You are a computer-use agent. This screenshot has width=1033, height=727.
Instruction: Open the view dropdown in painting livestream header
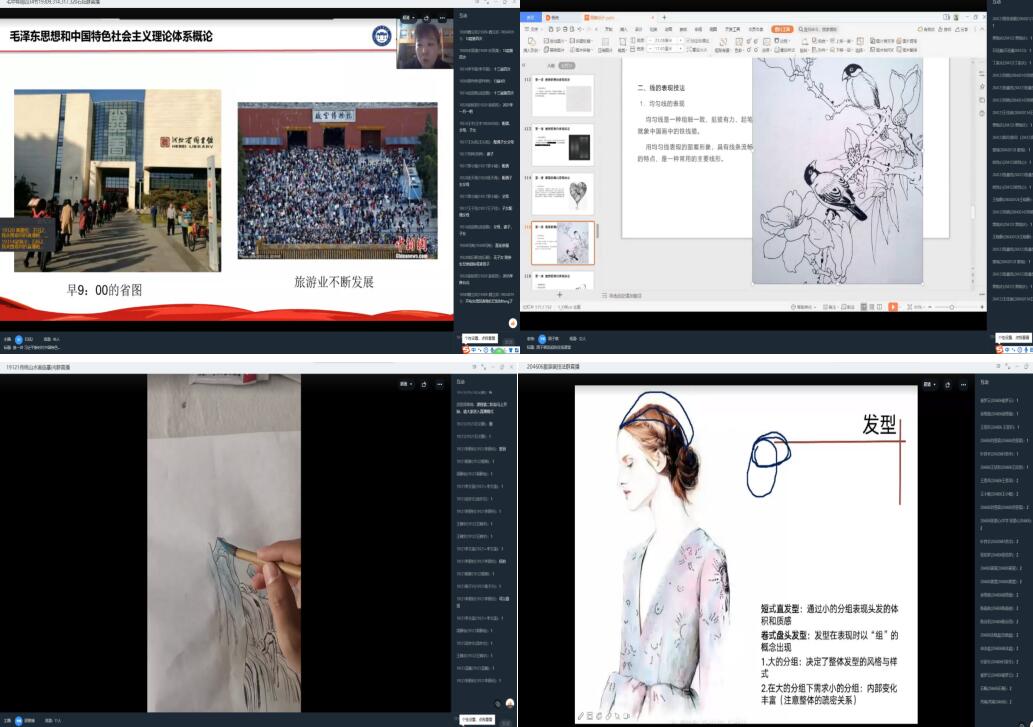pyautogui.click(x=405, y=384)
